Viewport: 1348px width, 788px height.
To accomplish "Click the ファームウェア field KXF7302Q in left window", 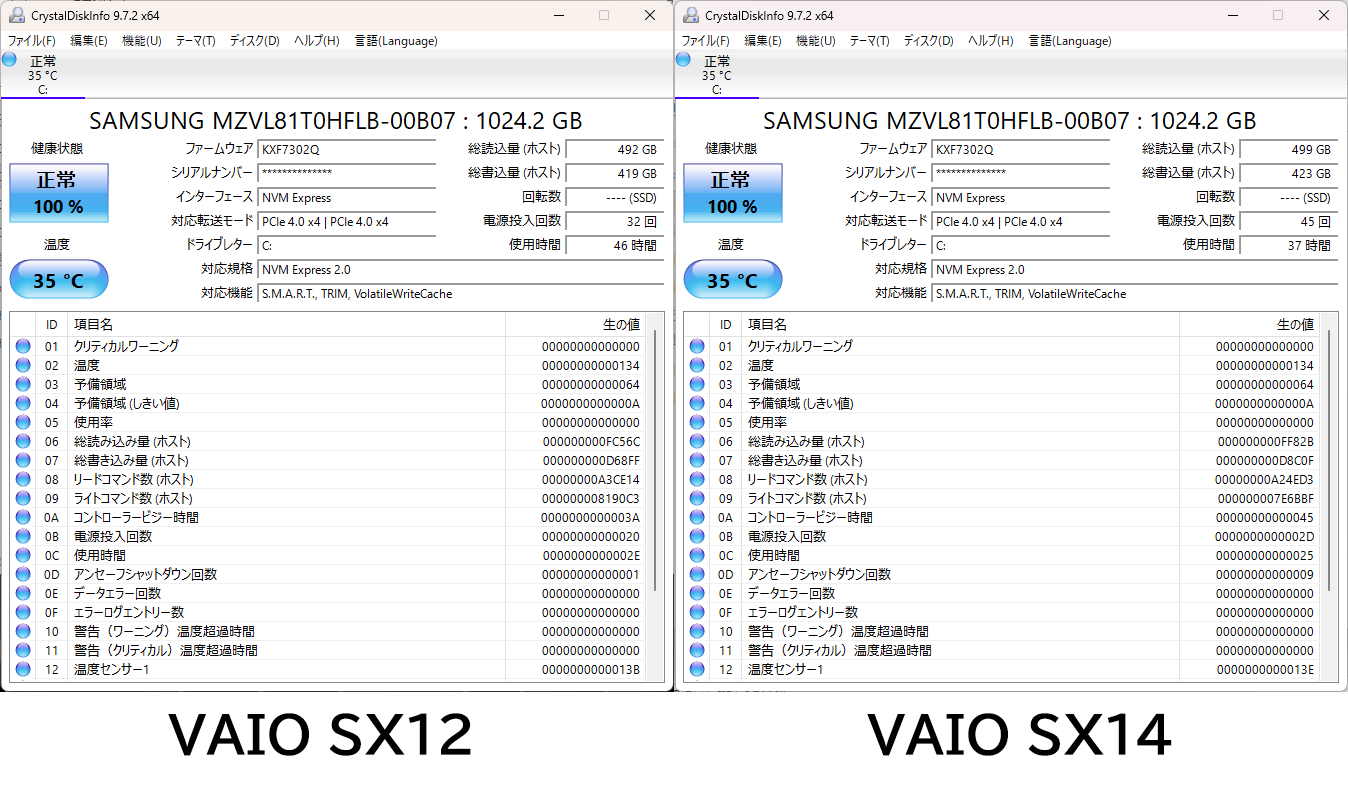I will (x=346, y=149).
